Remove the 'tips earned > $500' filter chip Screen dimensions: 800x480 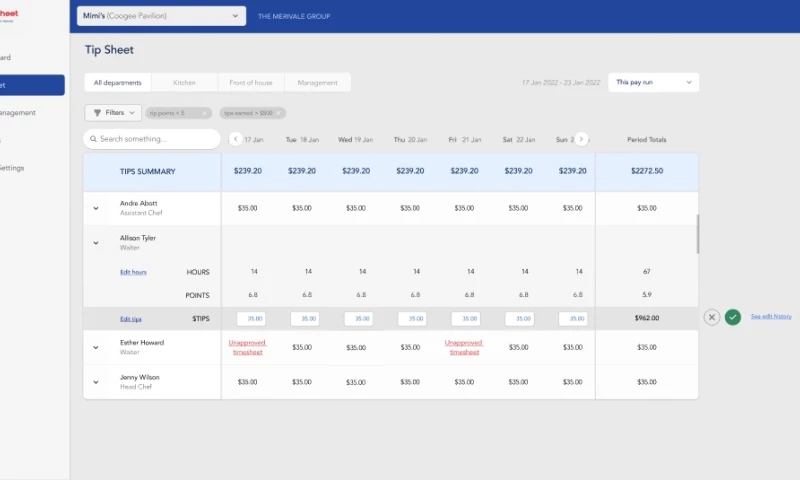coord(279,113)
